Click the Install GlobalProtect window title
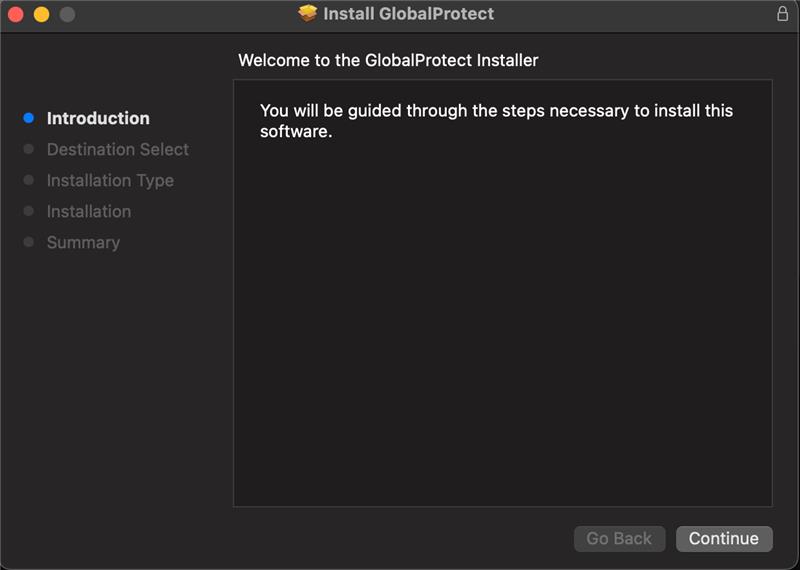 click(409, 14)
